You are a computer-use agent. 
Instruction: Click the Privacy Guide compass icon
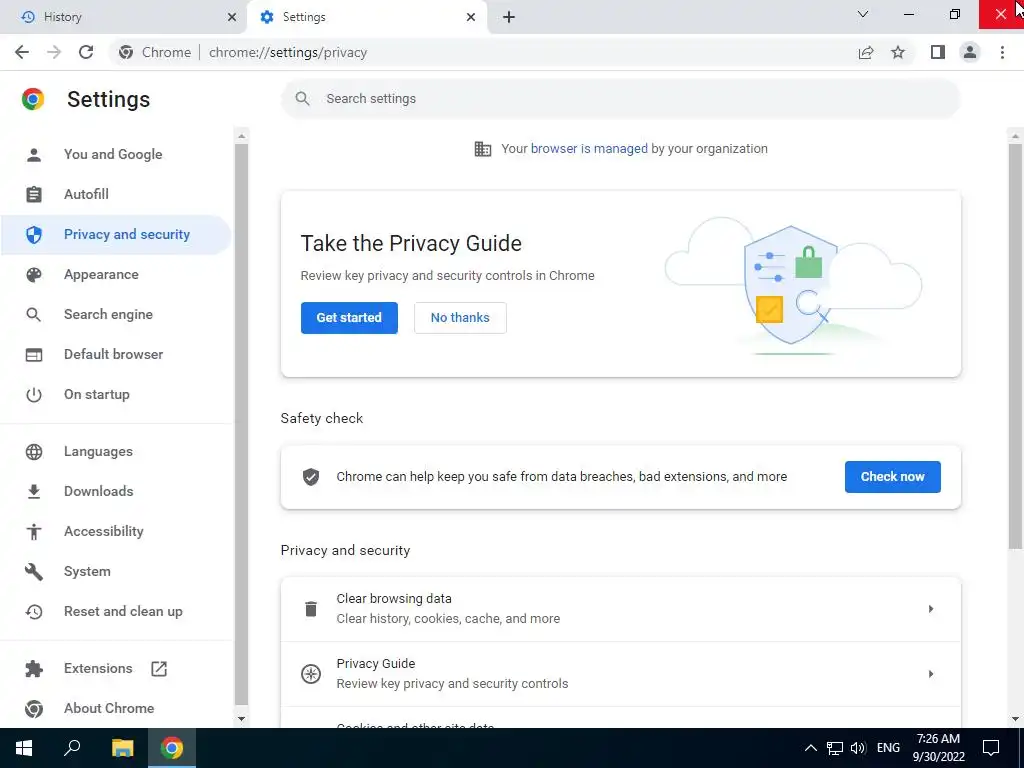(311, 674)
